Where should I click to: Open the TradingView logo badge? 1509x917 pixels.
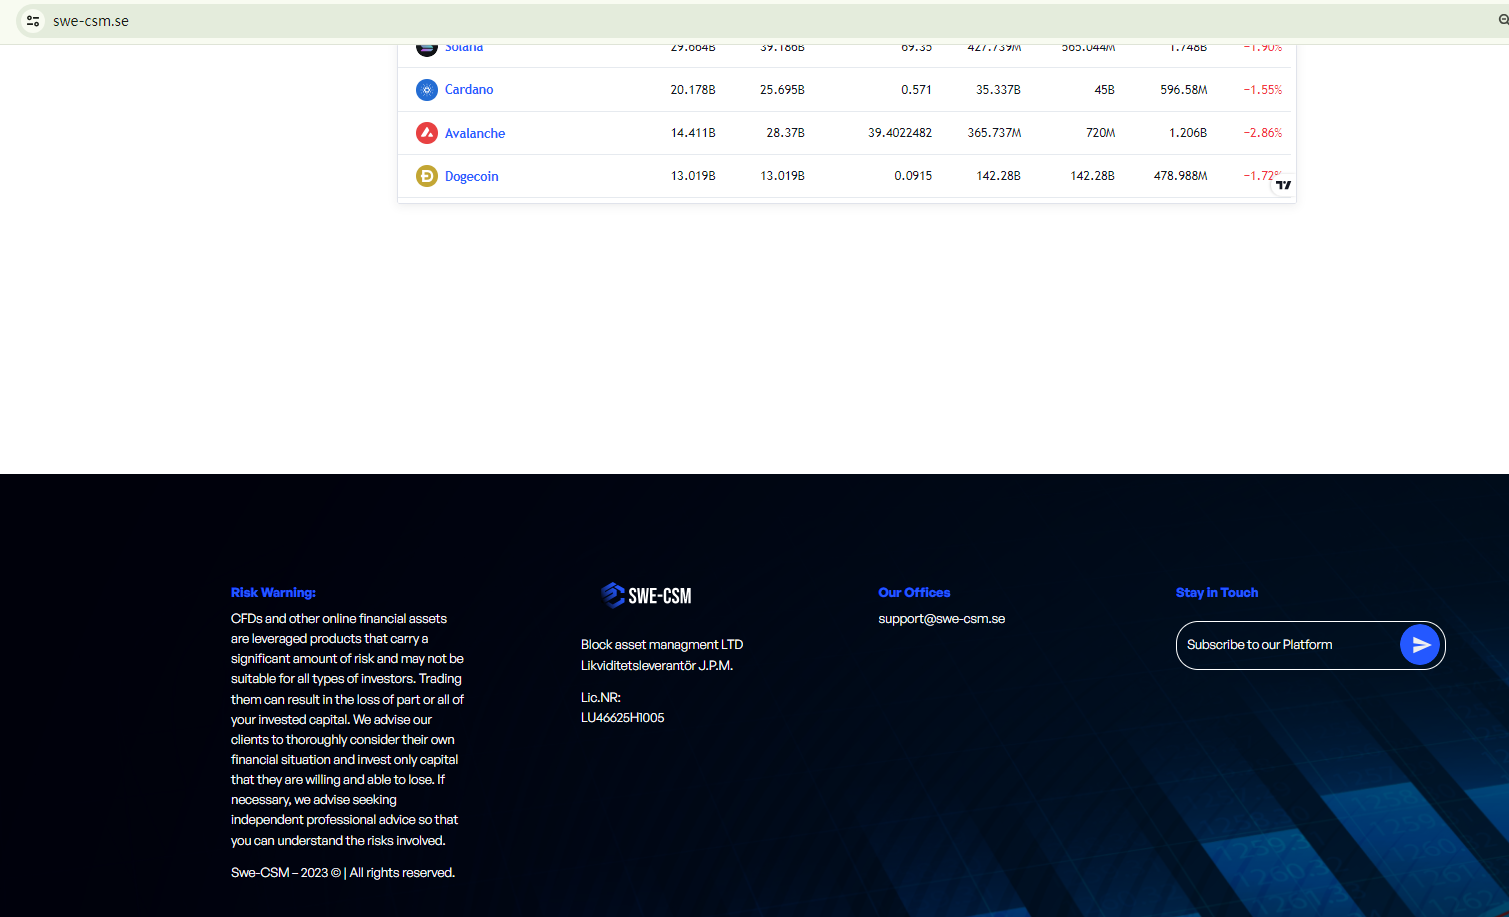(1283, 185)
